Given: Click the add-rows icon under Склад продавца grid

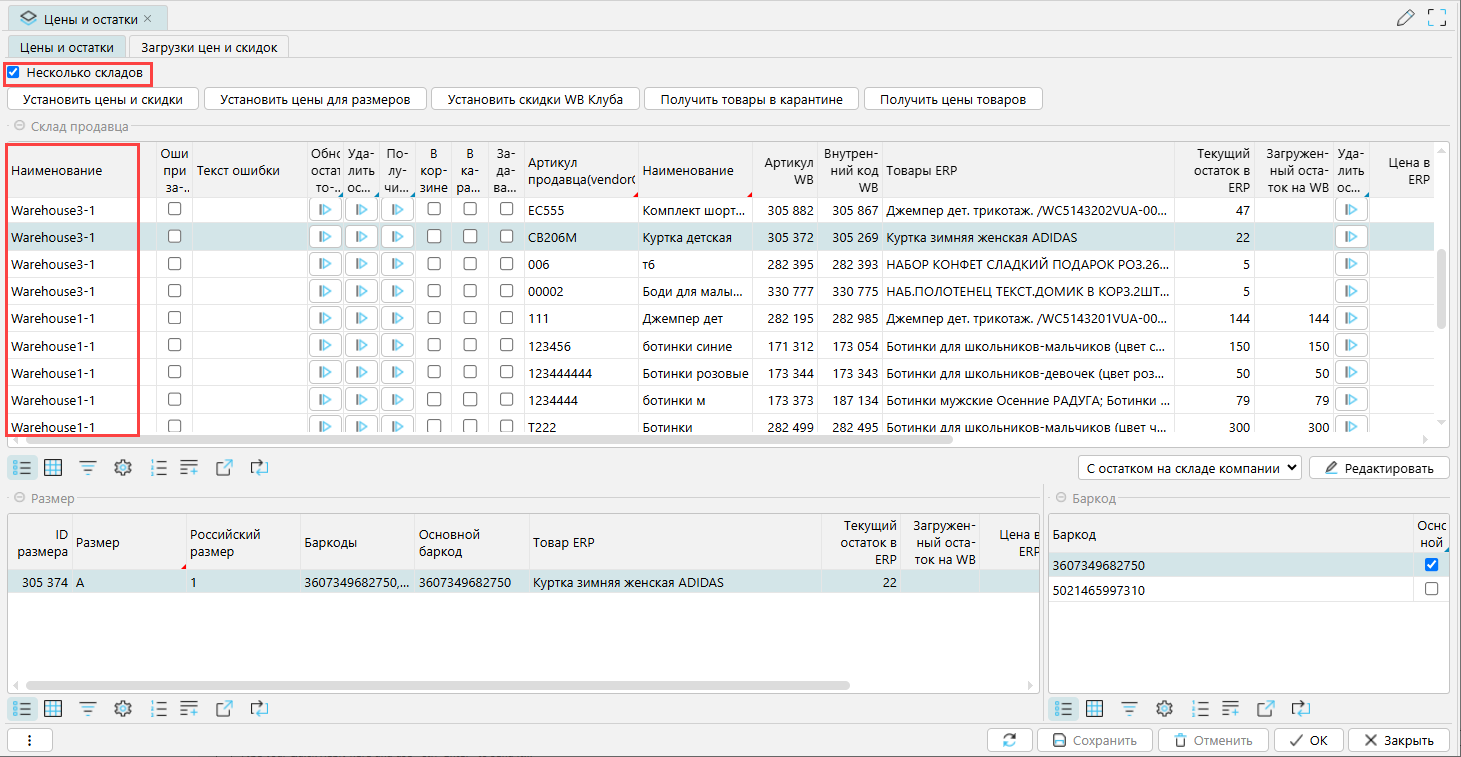Looking at the screenshot, I should tap(189, 467).
